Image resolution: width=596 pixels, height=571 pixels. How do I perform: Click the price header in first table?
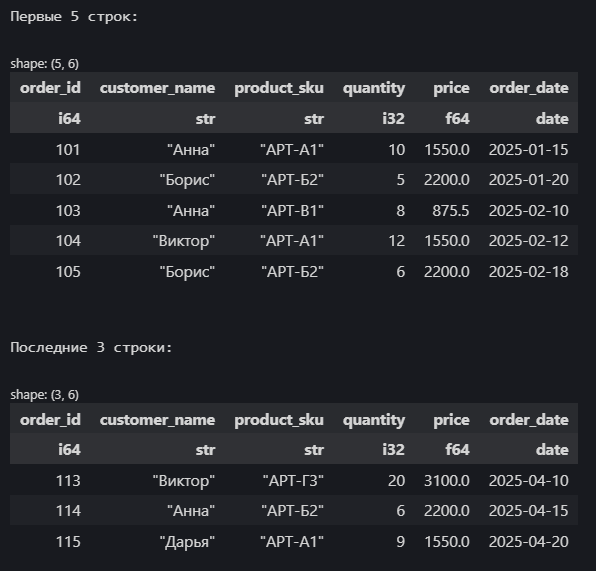click(x=451, y=88)
